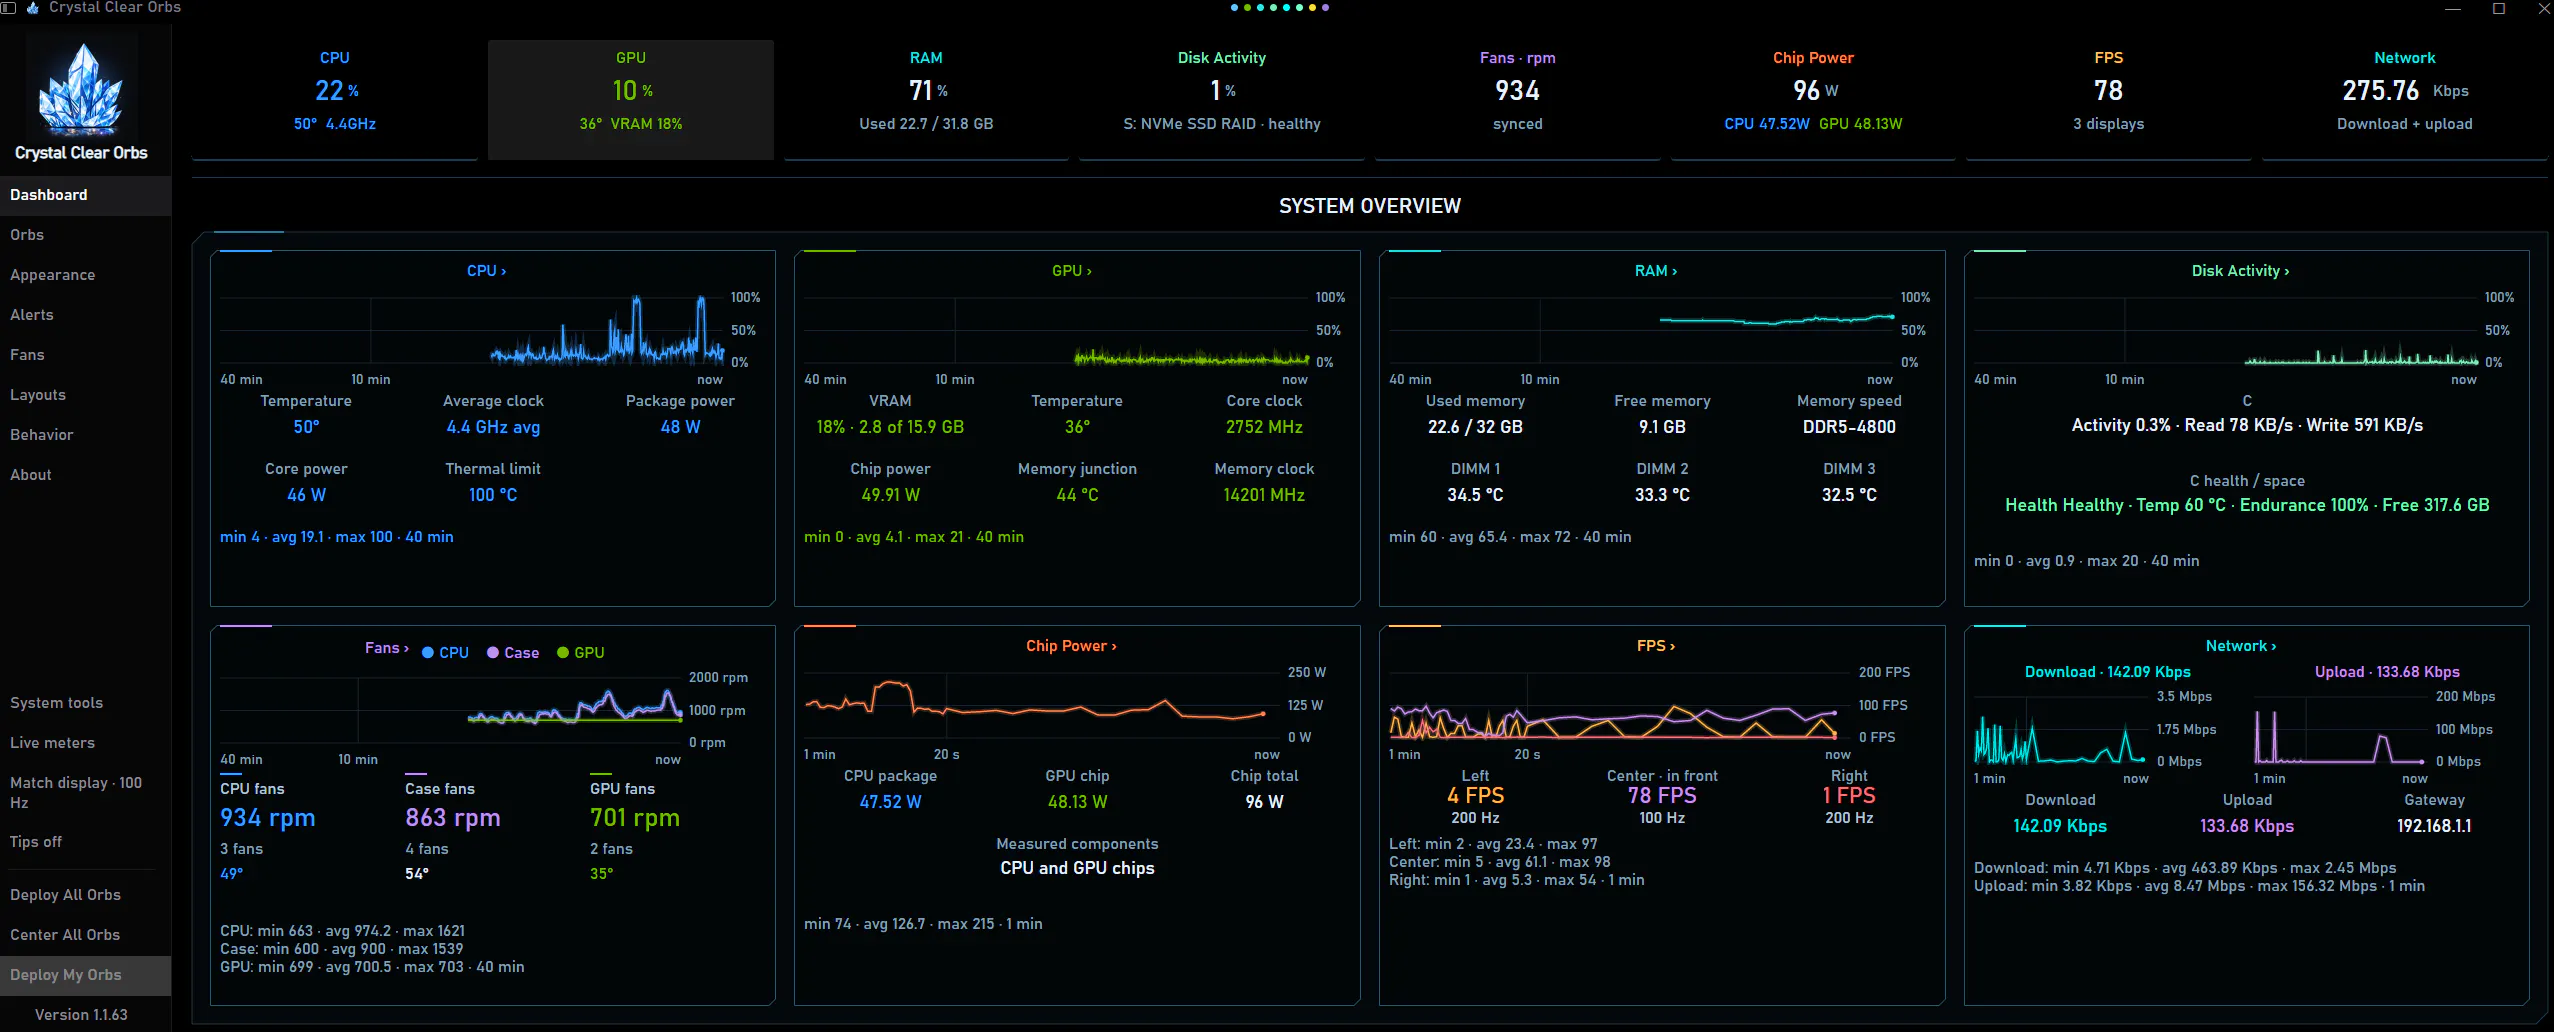Viewport: 2554px width, 1032px height.
Task: Open the Behavior sidebar page
Action: [x=85, y=435]
